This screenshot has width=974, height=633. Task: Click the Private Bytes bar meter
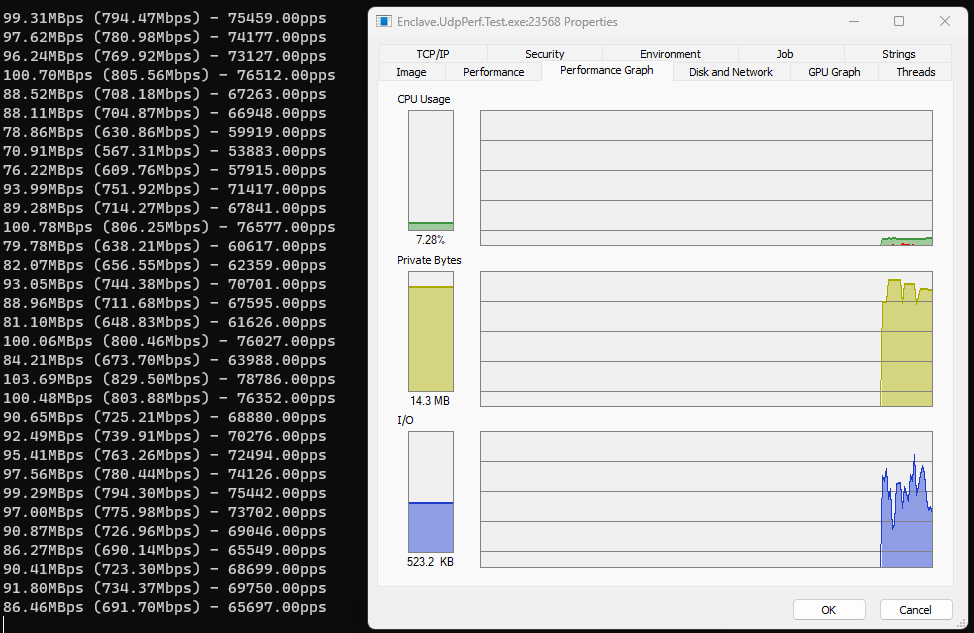pyautogui.click(x=430, y=332)
